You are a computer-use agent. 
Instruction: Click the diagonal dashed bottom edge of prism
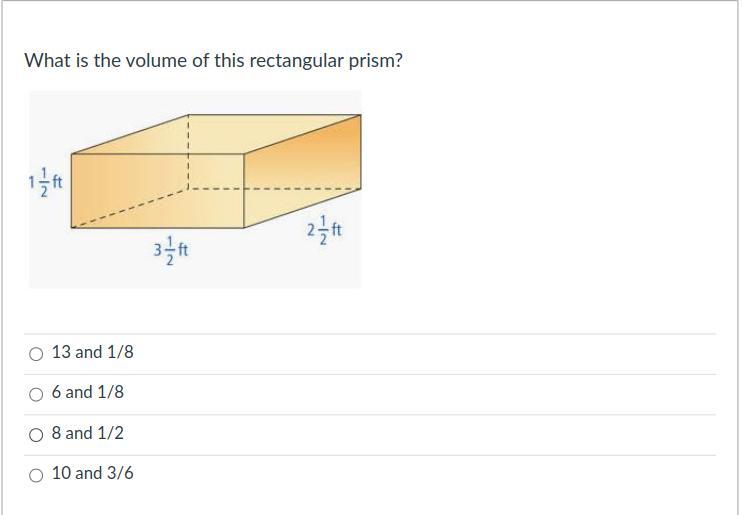tap(130, 208)
